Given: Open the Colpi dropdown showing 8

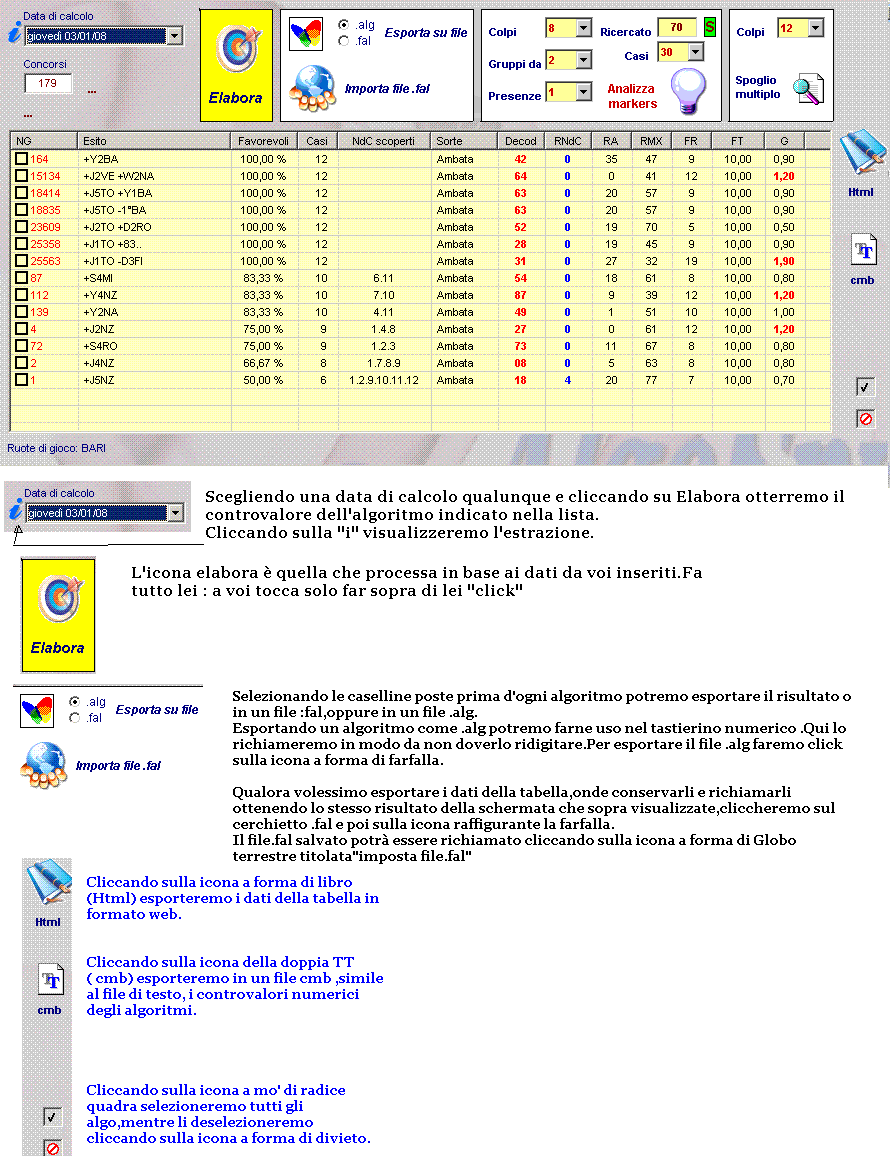Looking at the screenshot, I should 583,28.
